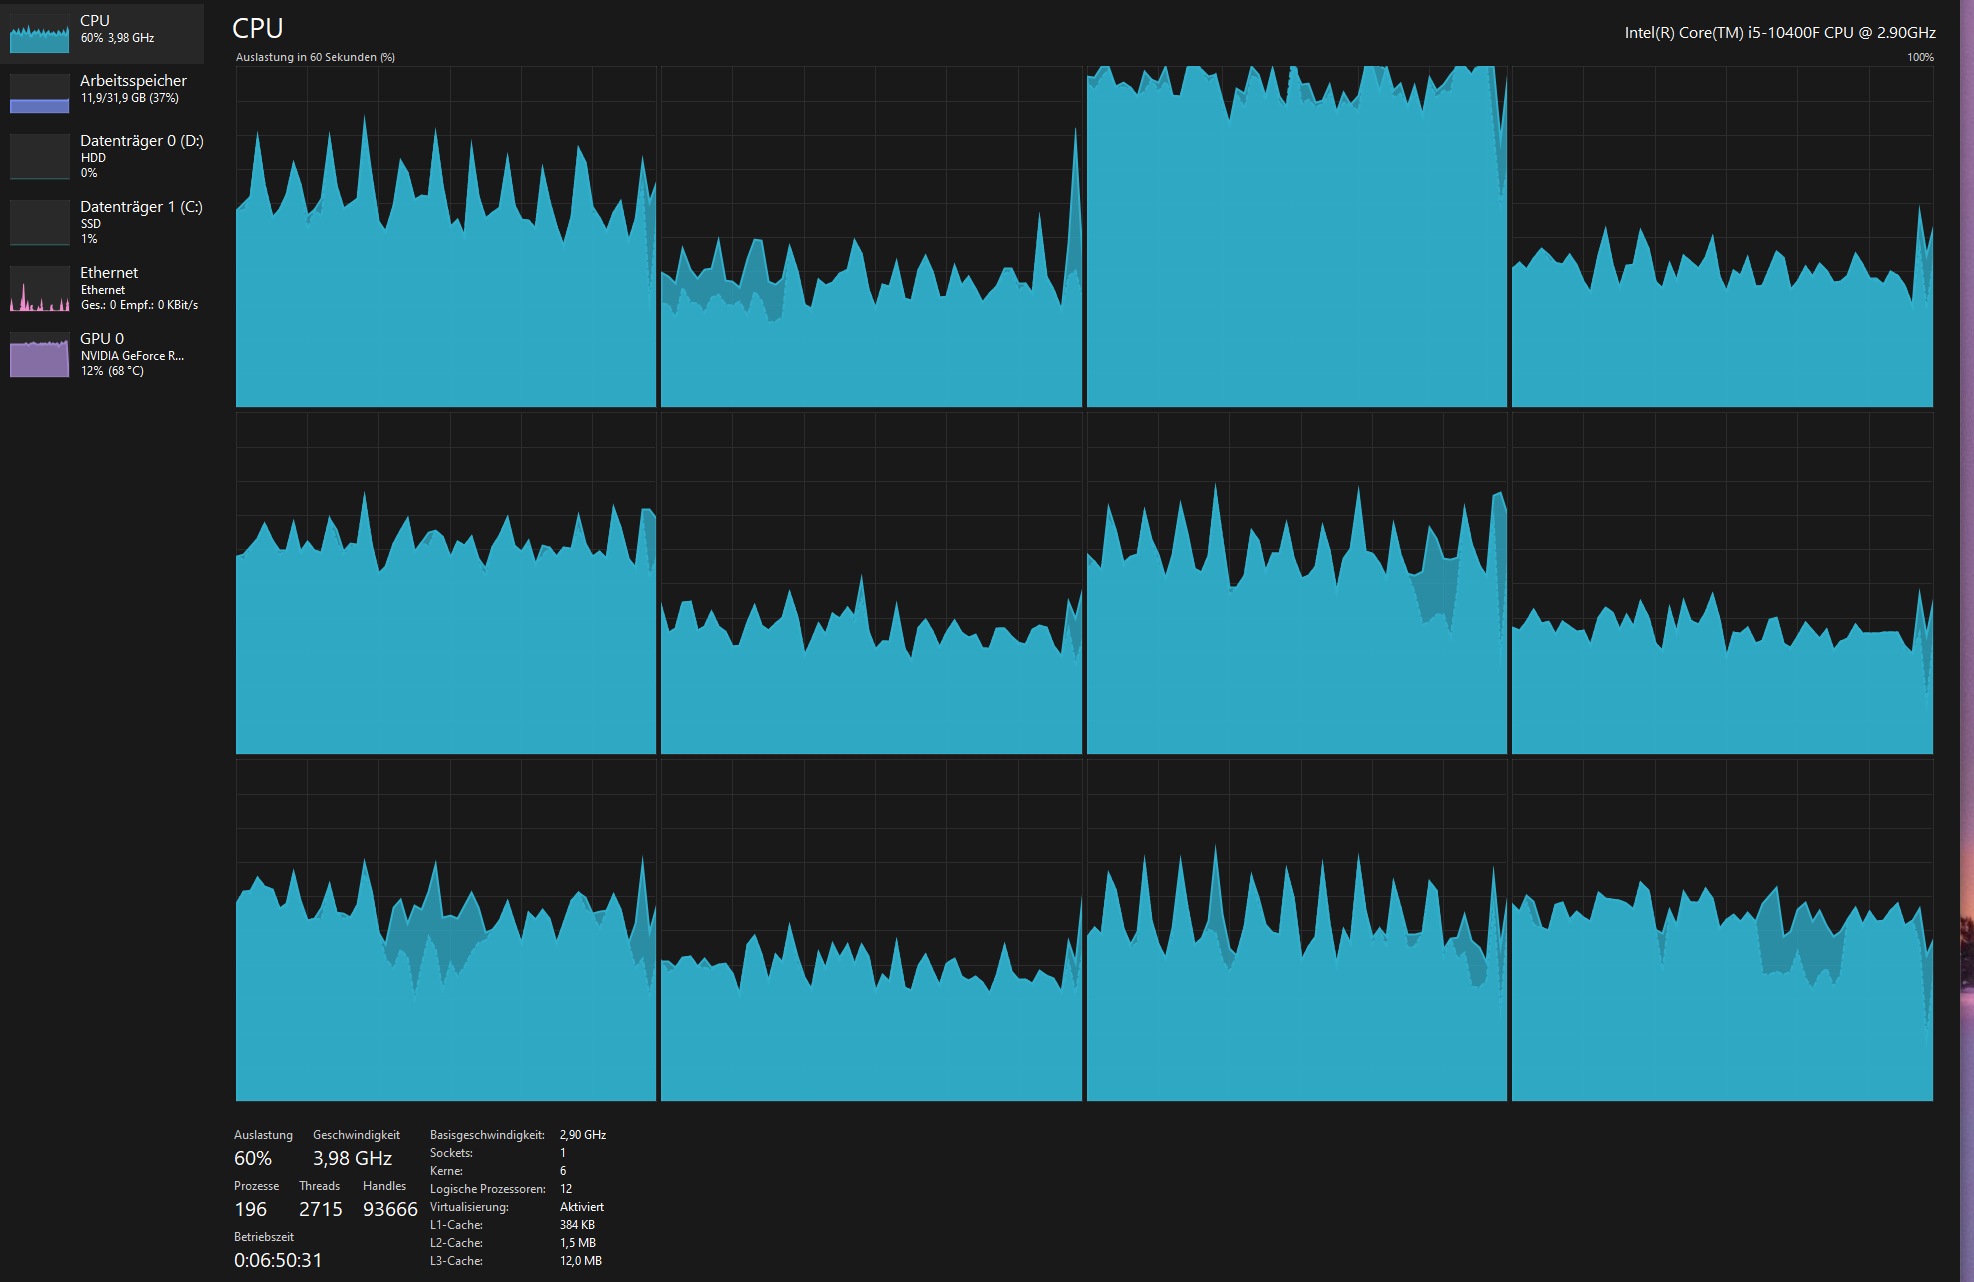Click the Threads count 2715

click(x=320, y=1209)
